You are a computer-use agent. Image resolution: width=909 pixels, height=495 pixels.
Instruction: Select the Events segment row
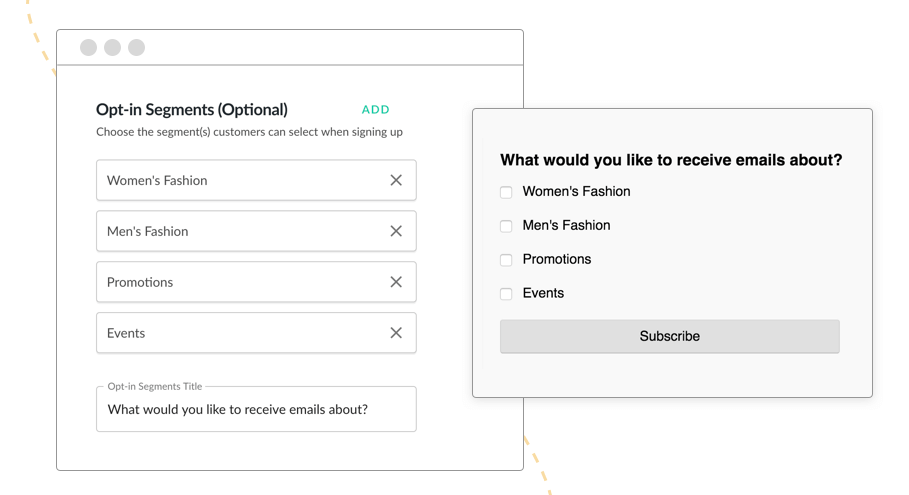click(x=256, y=333)
